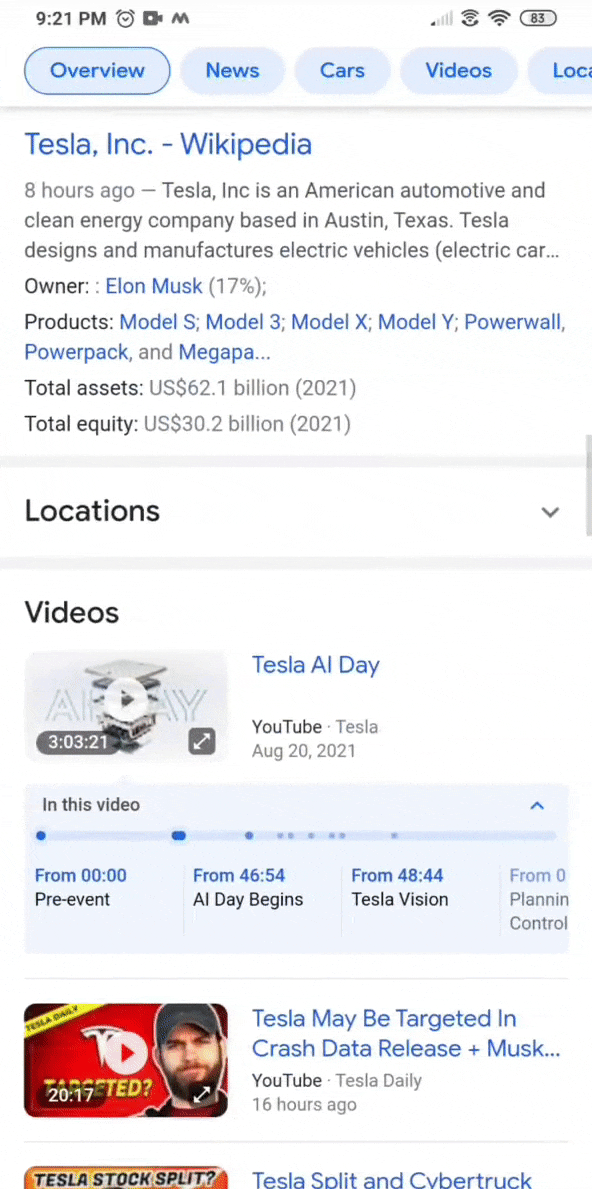Viewport: 592px width, 1189px height.
Task: Keep Overview tab selected
Action: [x=97, y=70]
